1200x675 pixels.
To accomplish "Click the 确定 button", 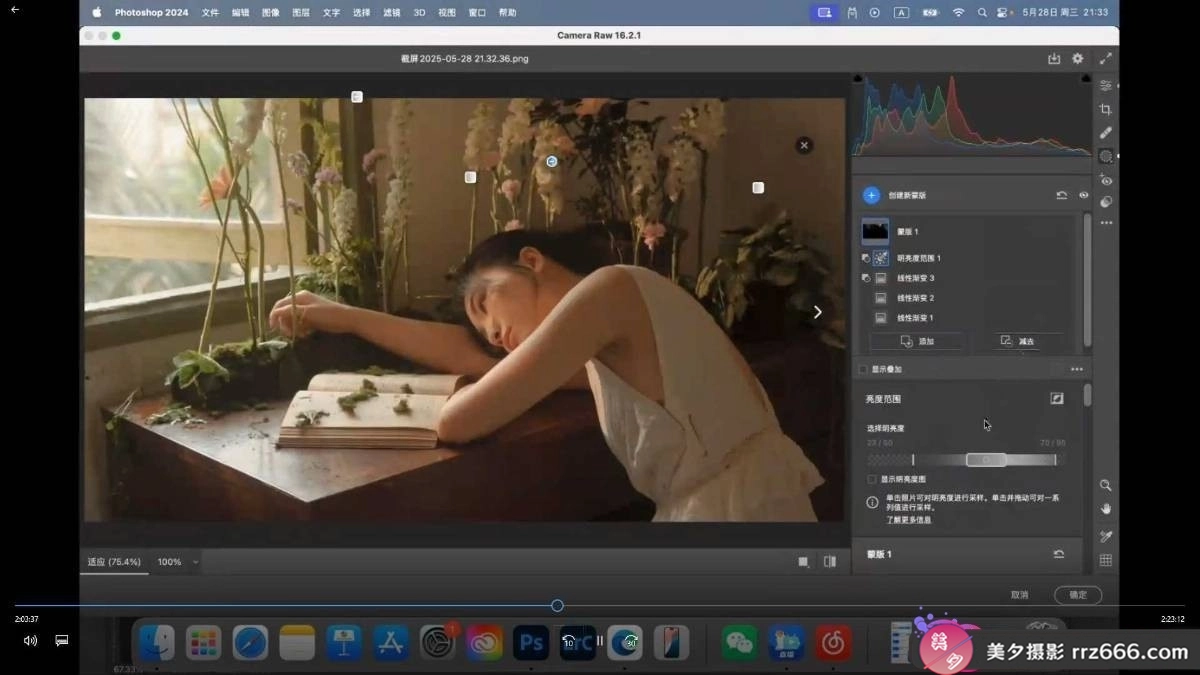I will coord(1078,594).
